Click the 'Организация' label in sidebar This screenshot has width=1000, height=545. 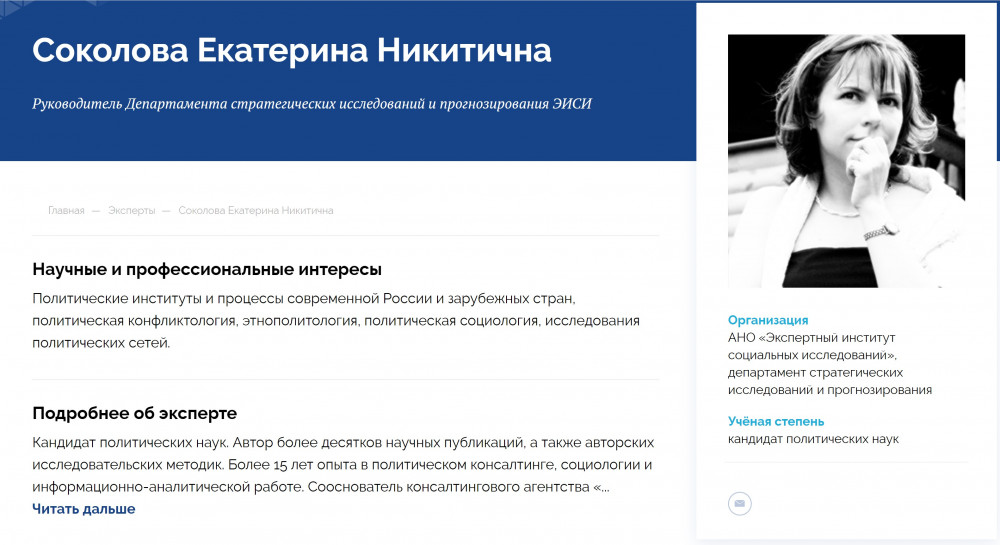coord(768,320)
